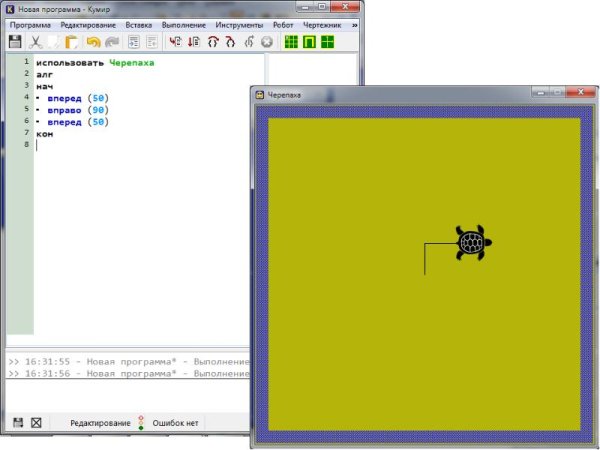The width and height of the screenshot is (600, 450).
Task: Expand hidden menus with the chevron
Action: (x=355, y=23)
